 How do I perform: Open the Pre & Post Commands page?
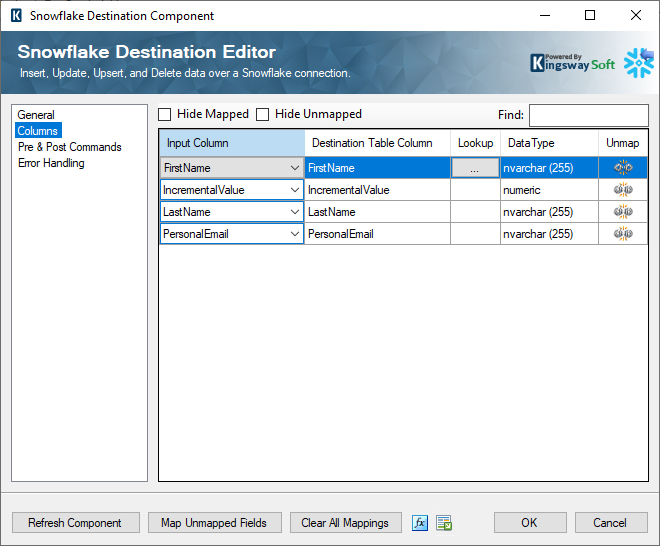tap(69, 147)
